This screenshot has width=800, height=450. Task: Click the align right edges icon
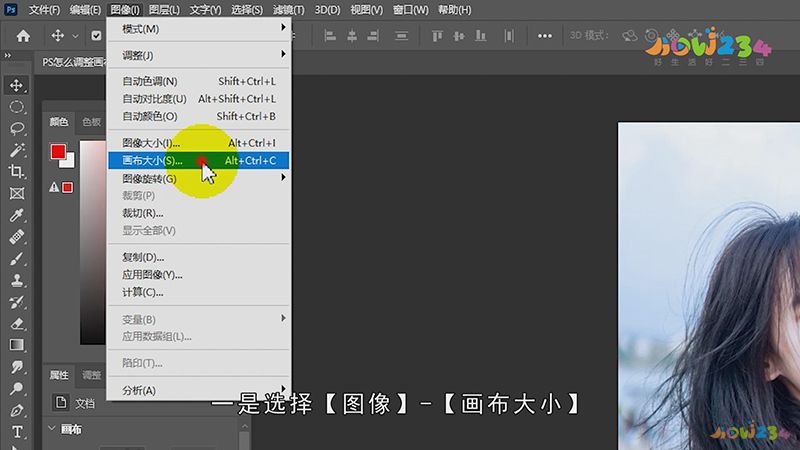(373, 36)
